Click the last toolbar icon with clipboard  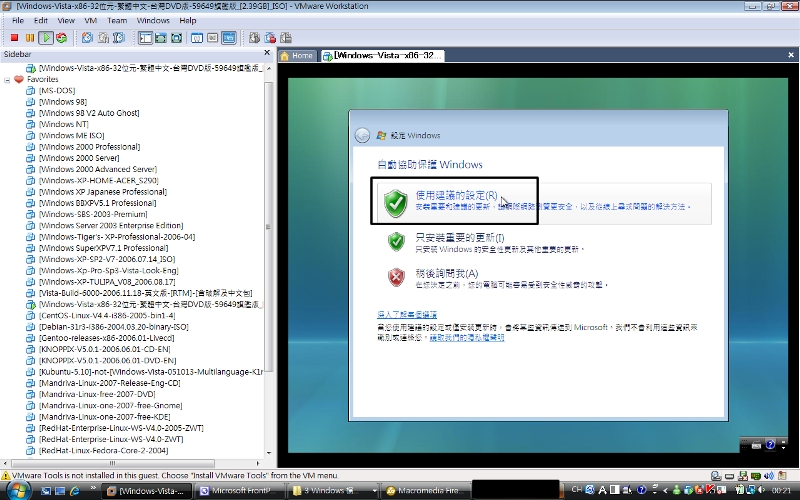pos(286,38)
